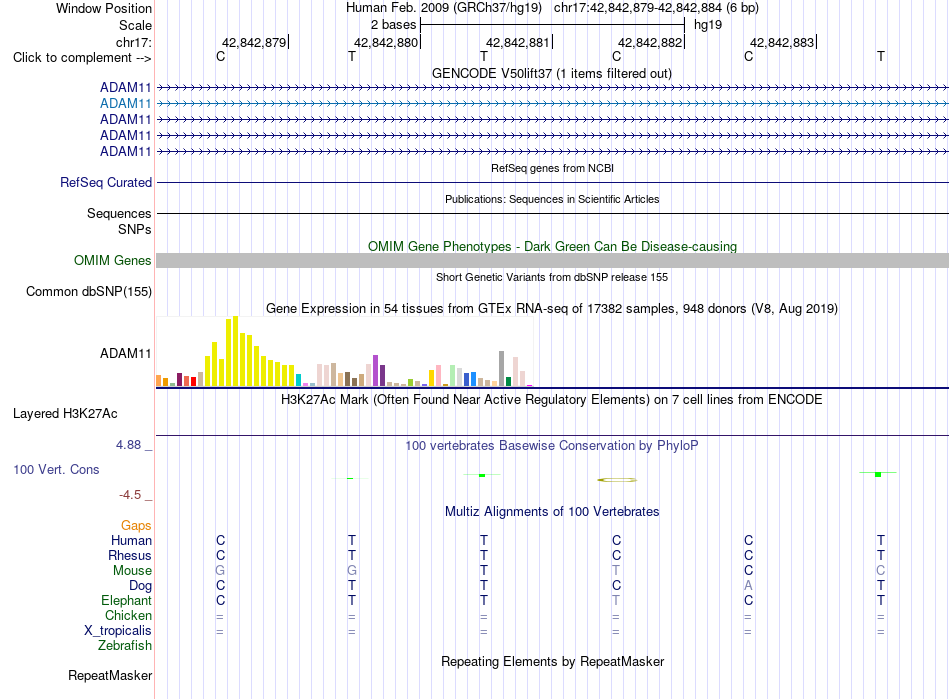Open the RefSeq Curated track label

106,182
